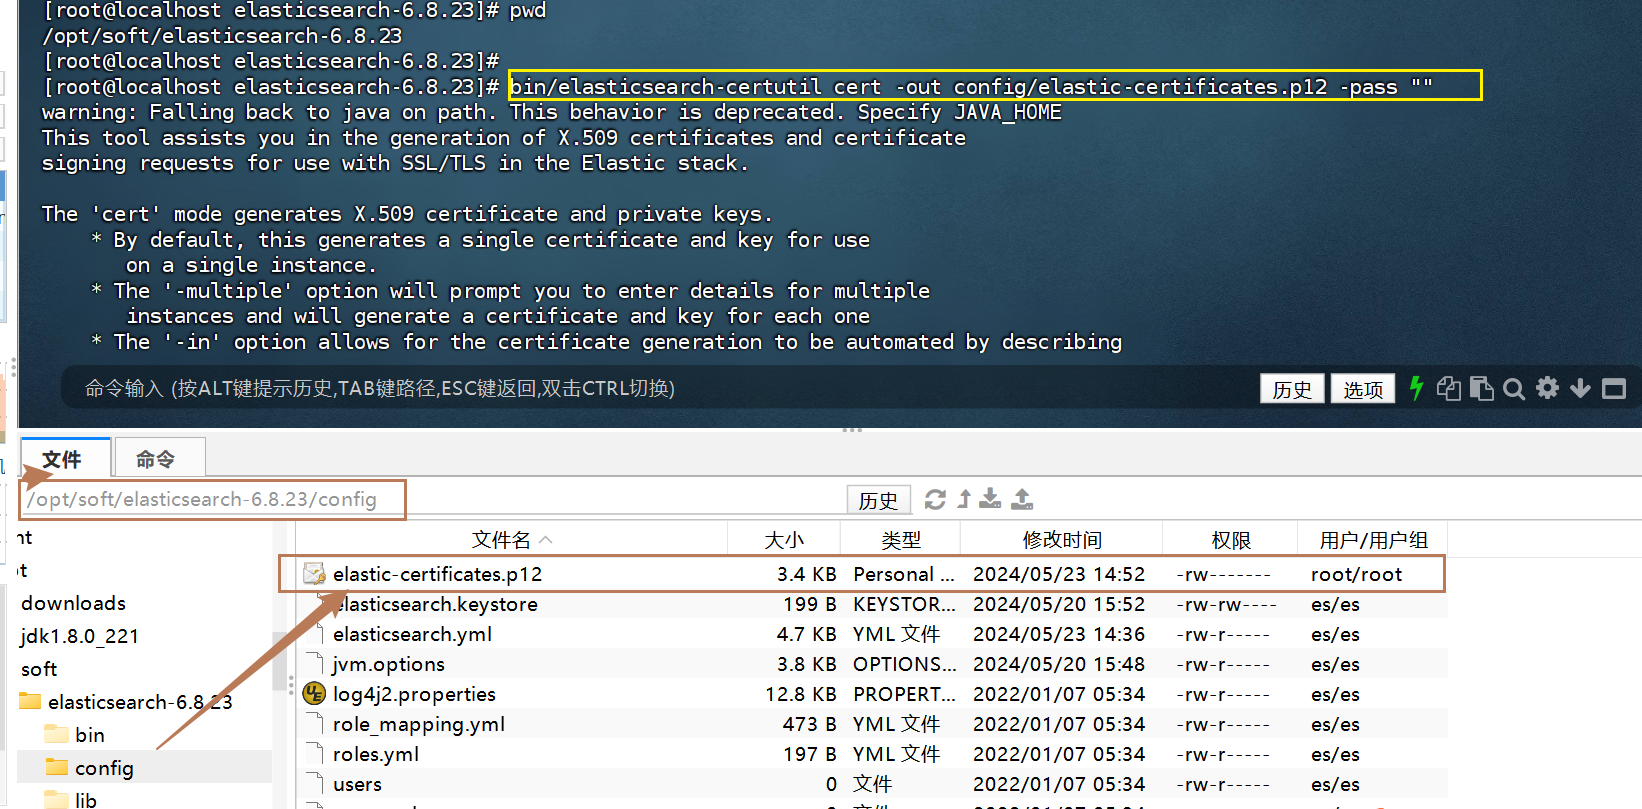Select jdk1.8.0_221 in directory tree
This screenshot has width=1642, height=809.
tap(80, 636)
